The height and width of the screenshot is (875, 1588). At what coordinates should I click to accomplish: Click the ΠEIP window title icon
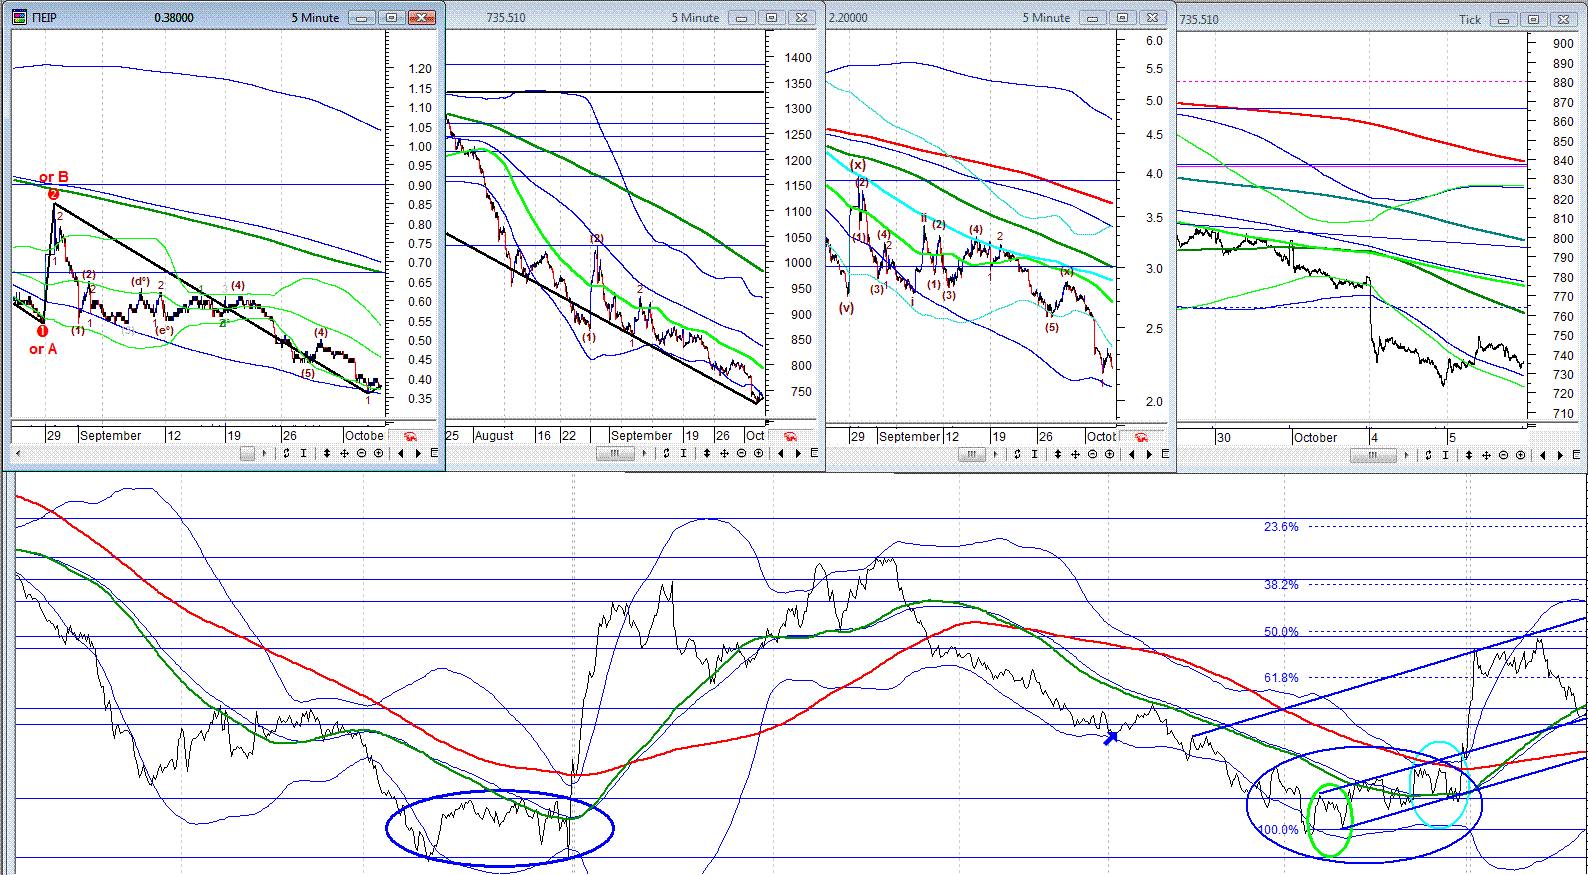point(20,17)
